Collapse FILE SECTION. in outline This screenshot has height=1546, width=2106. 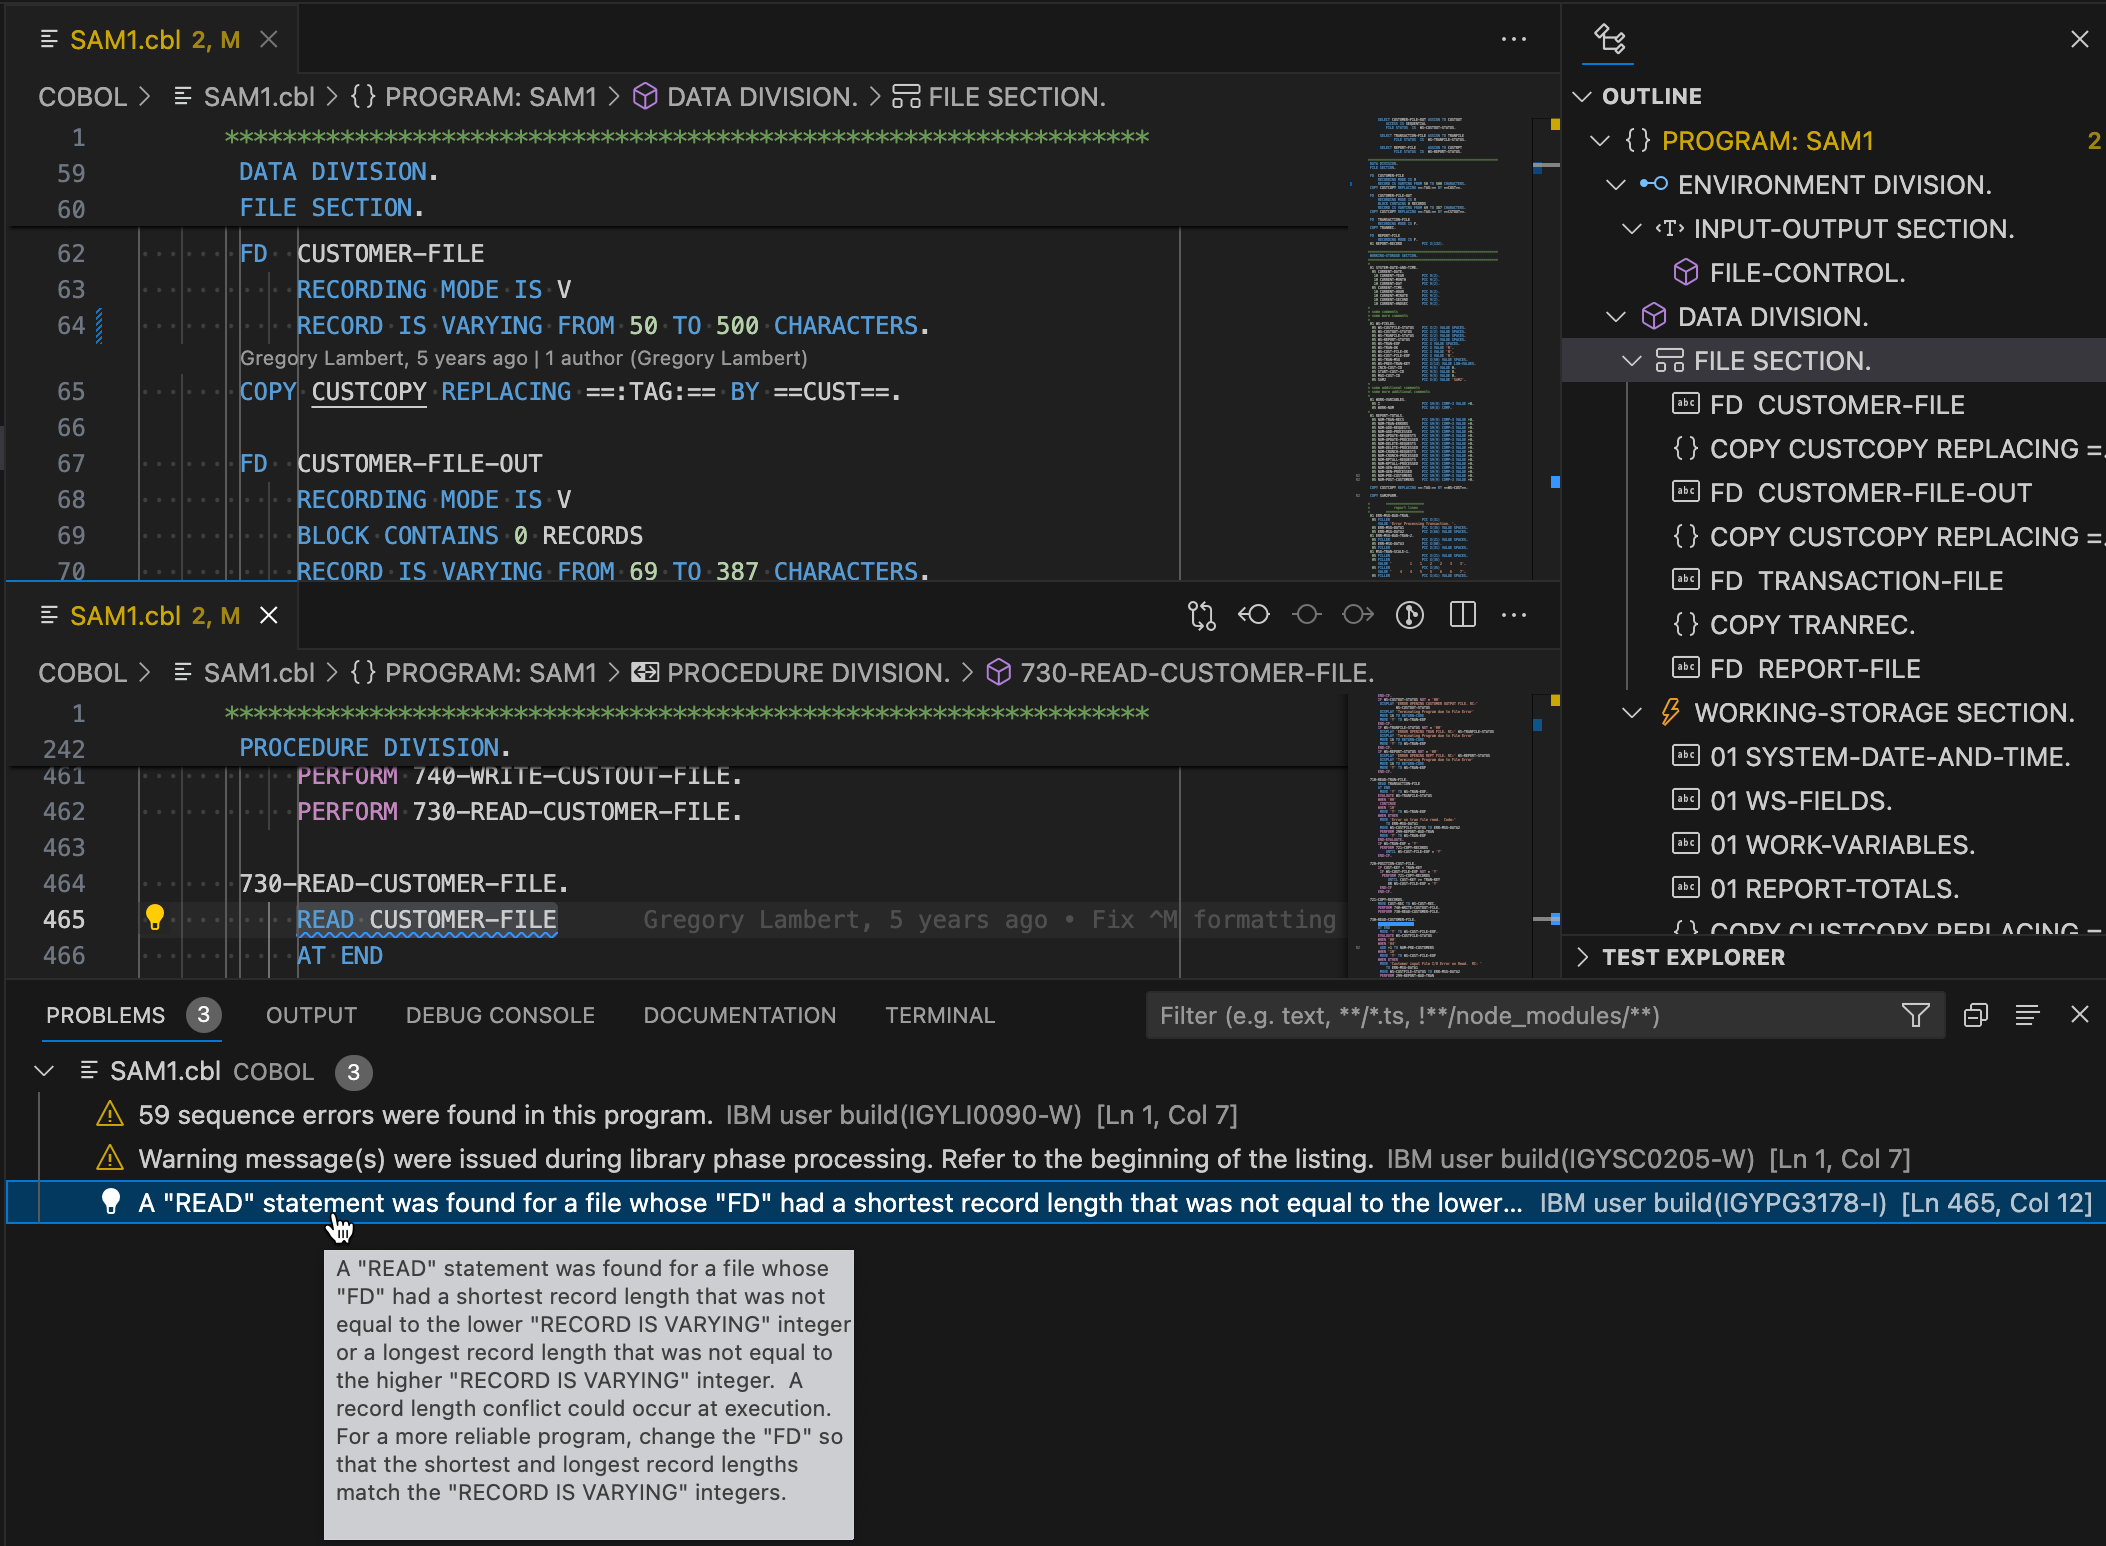click(1631, 361)
